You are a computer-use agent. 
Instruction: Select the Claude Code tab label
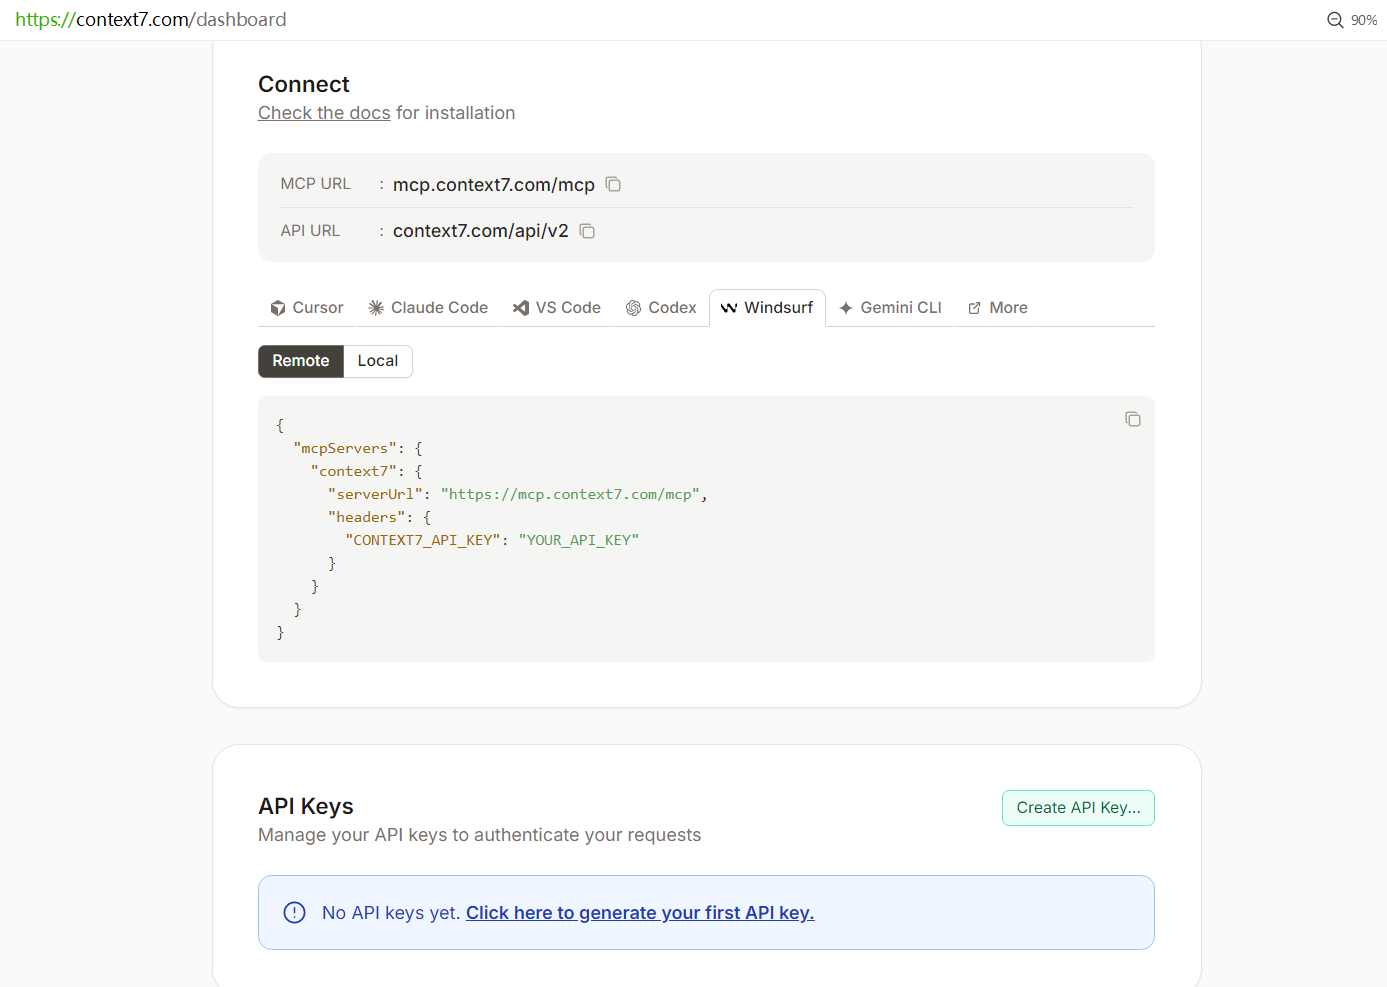(x=439, y=308)
